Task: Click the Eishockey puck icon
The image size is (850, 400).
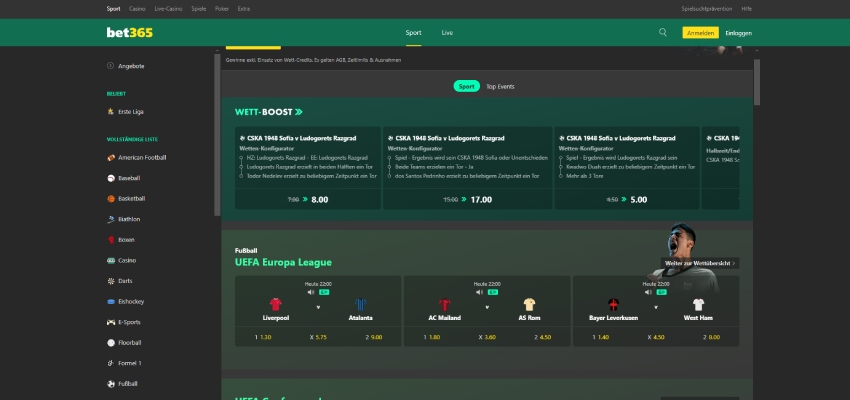Action: coord(111,301)
